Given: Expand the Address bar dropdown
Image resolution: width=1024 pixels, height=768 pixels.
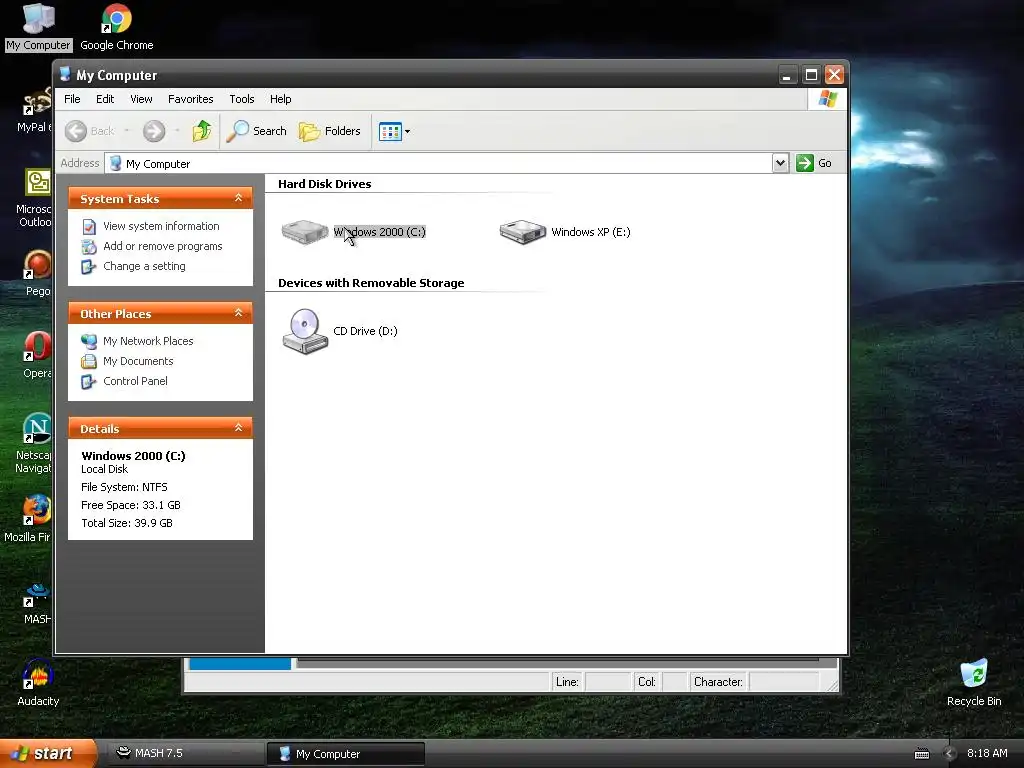Looking at the screenshot, I should [780, 163].
